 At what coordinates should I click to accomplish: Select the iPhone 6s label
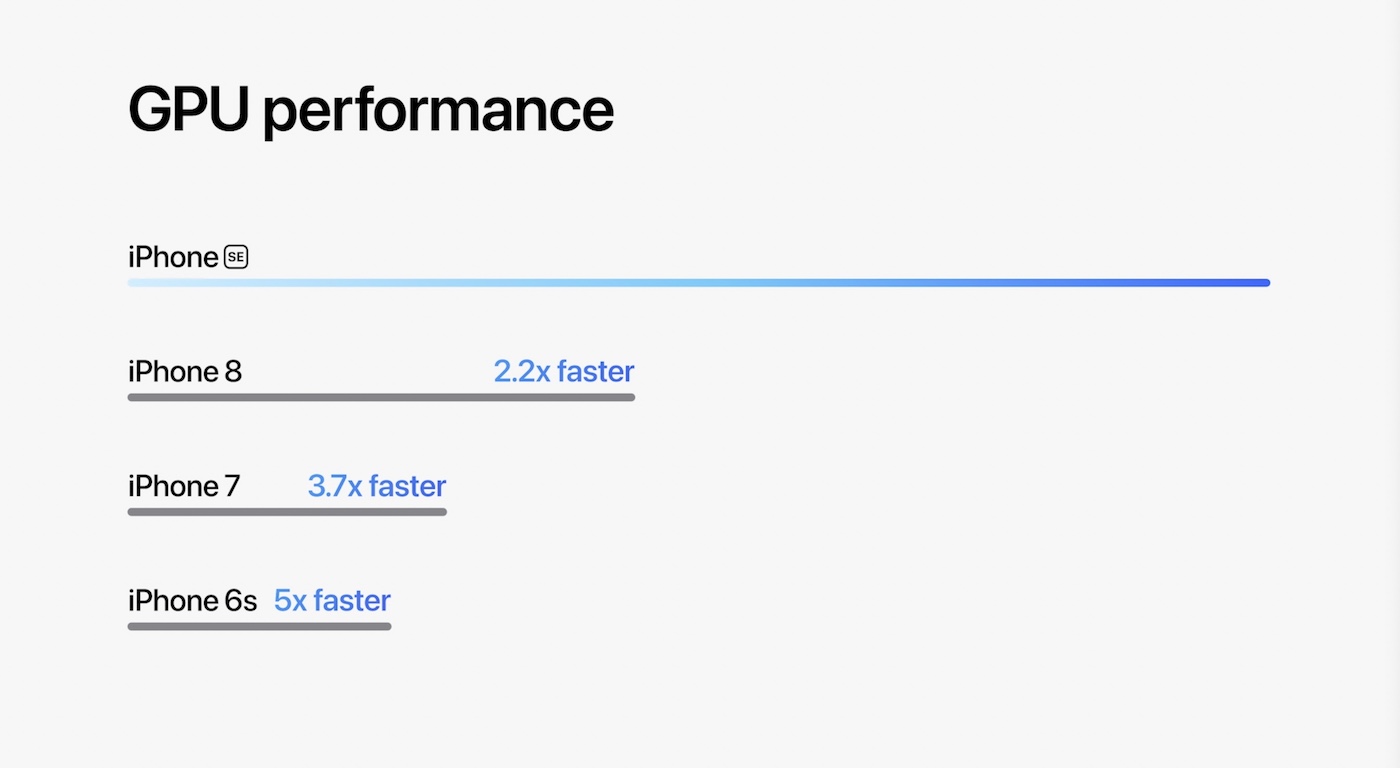pyautogui.click(x=192, y=600)
